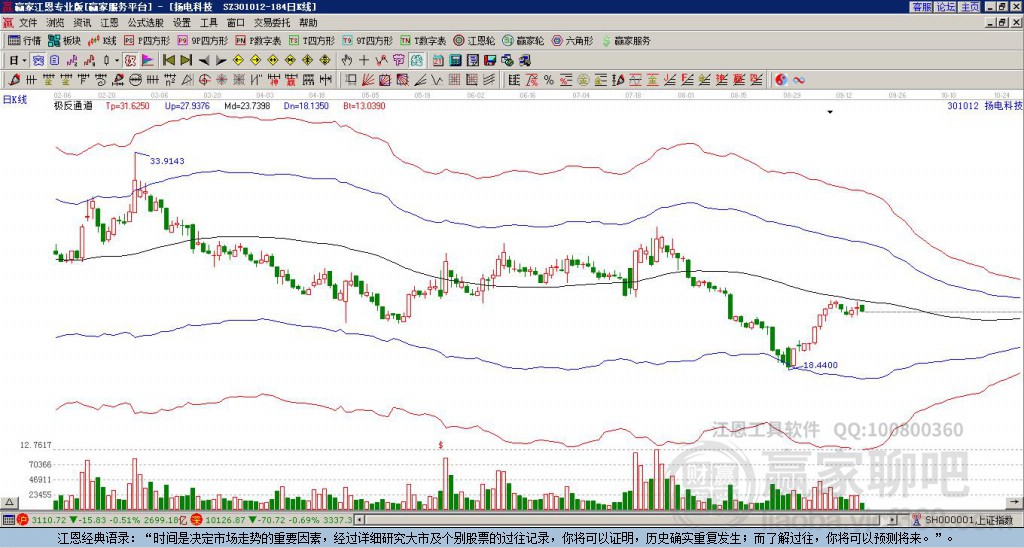The height and width of the screenshot is (548, 1024).
Task: Open the 板块 sectors view
Action: coord(64,40)
